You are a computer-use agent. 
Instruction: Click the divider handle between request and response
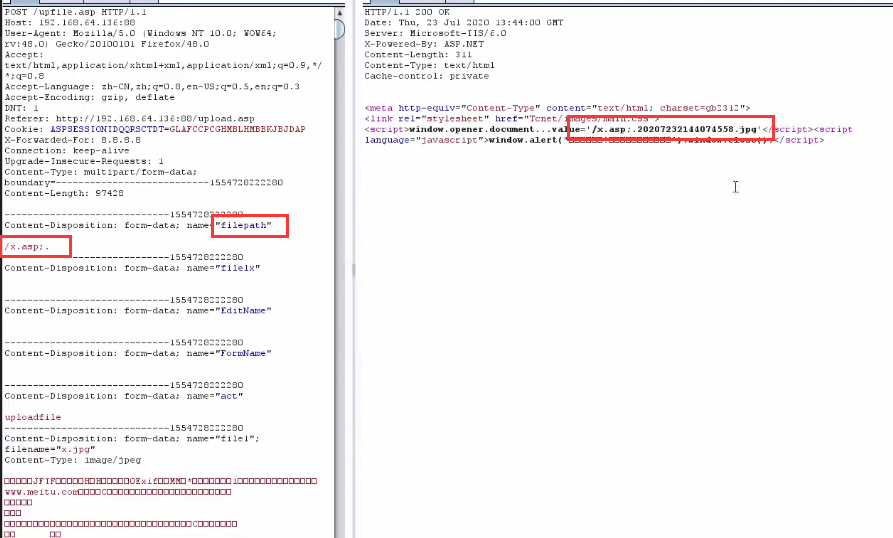pos(352,270)
